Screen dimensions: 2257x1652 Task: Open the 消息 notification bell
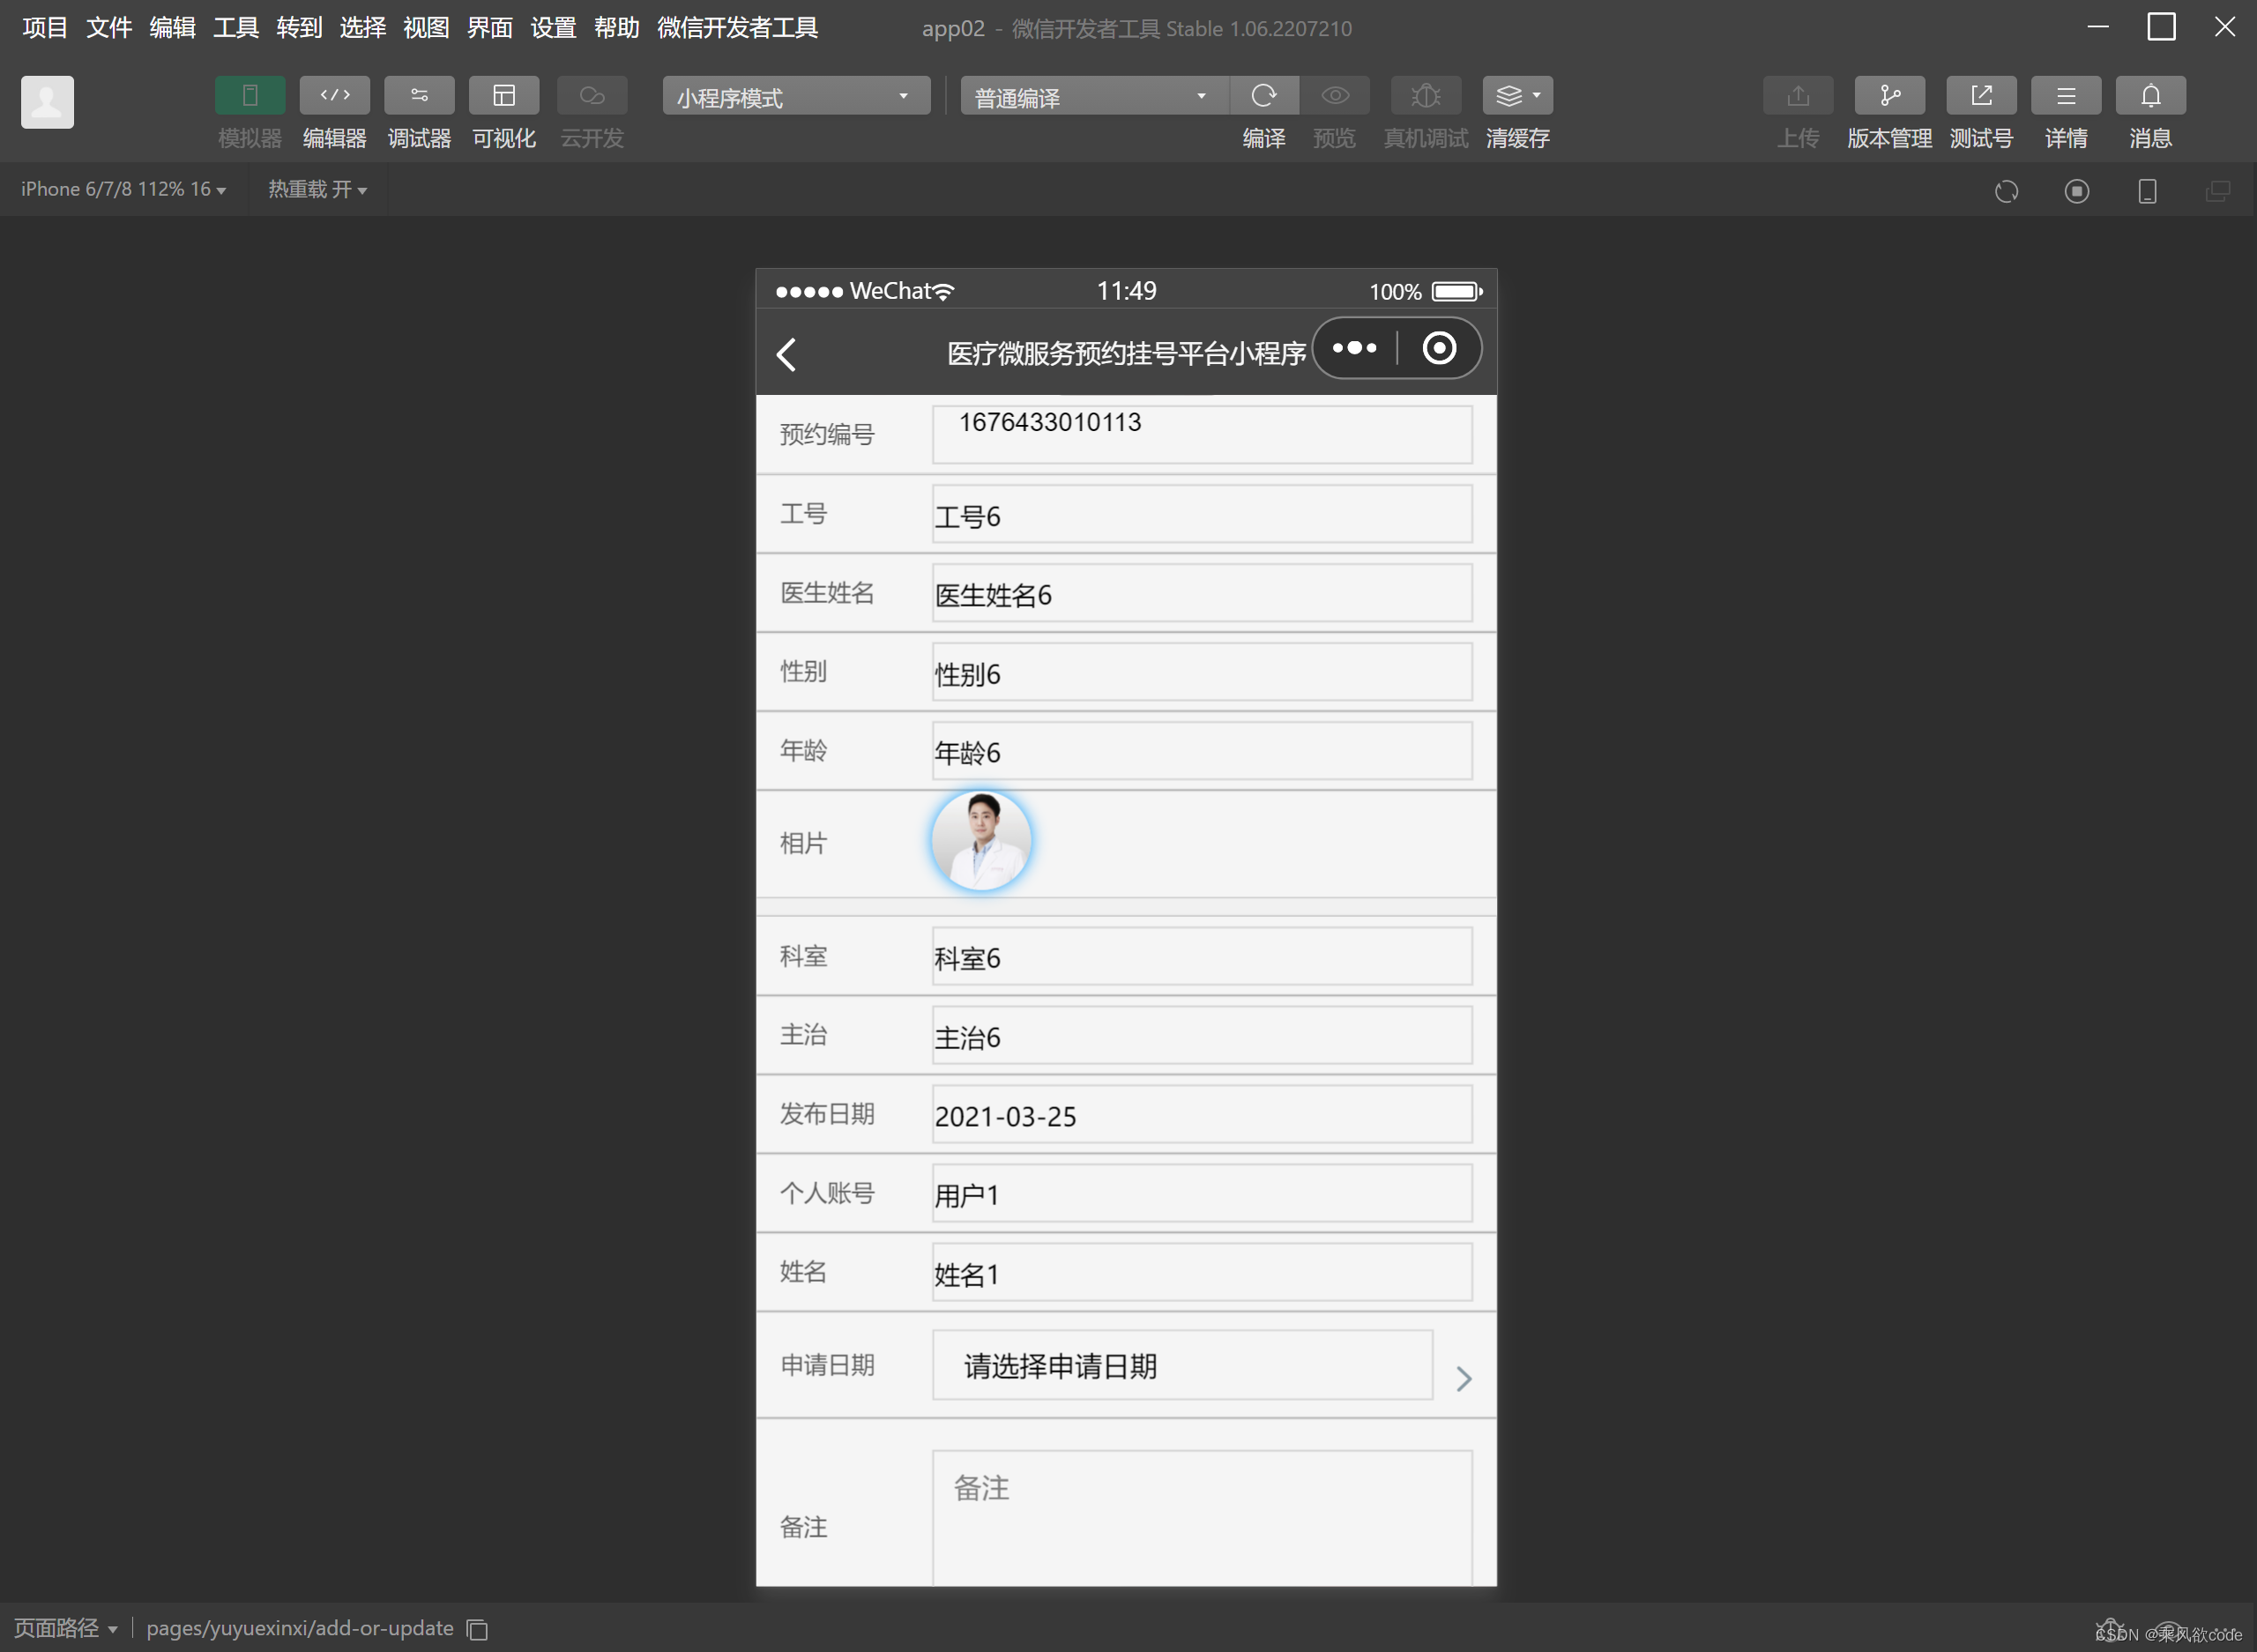[2150, 95]
